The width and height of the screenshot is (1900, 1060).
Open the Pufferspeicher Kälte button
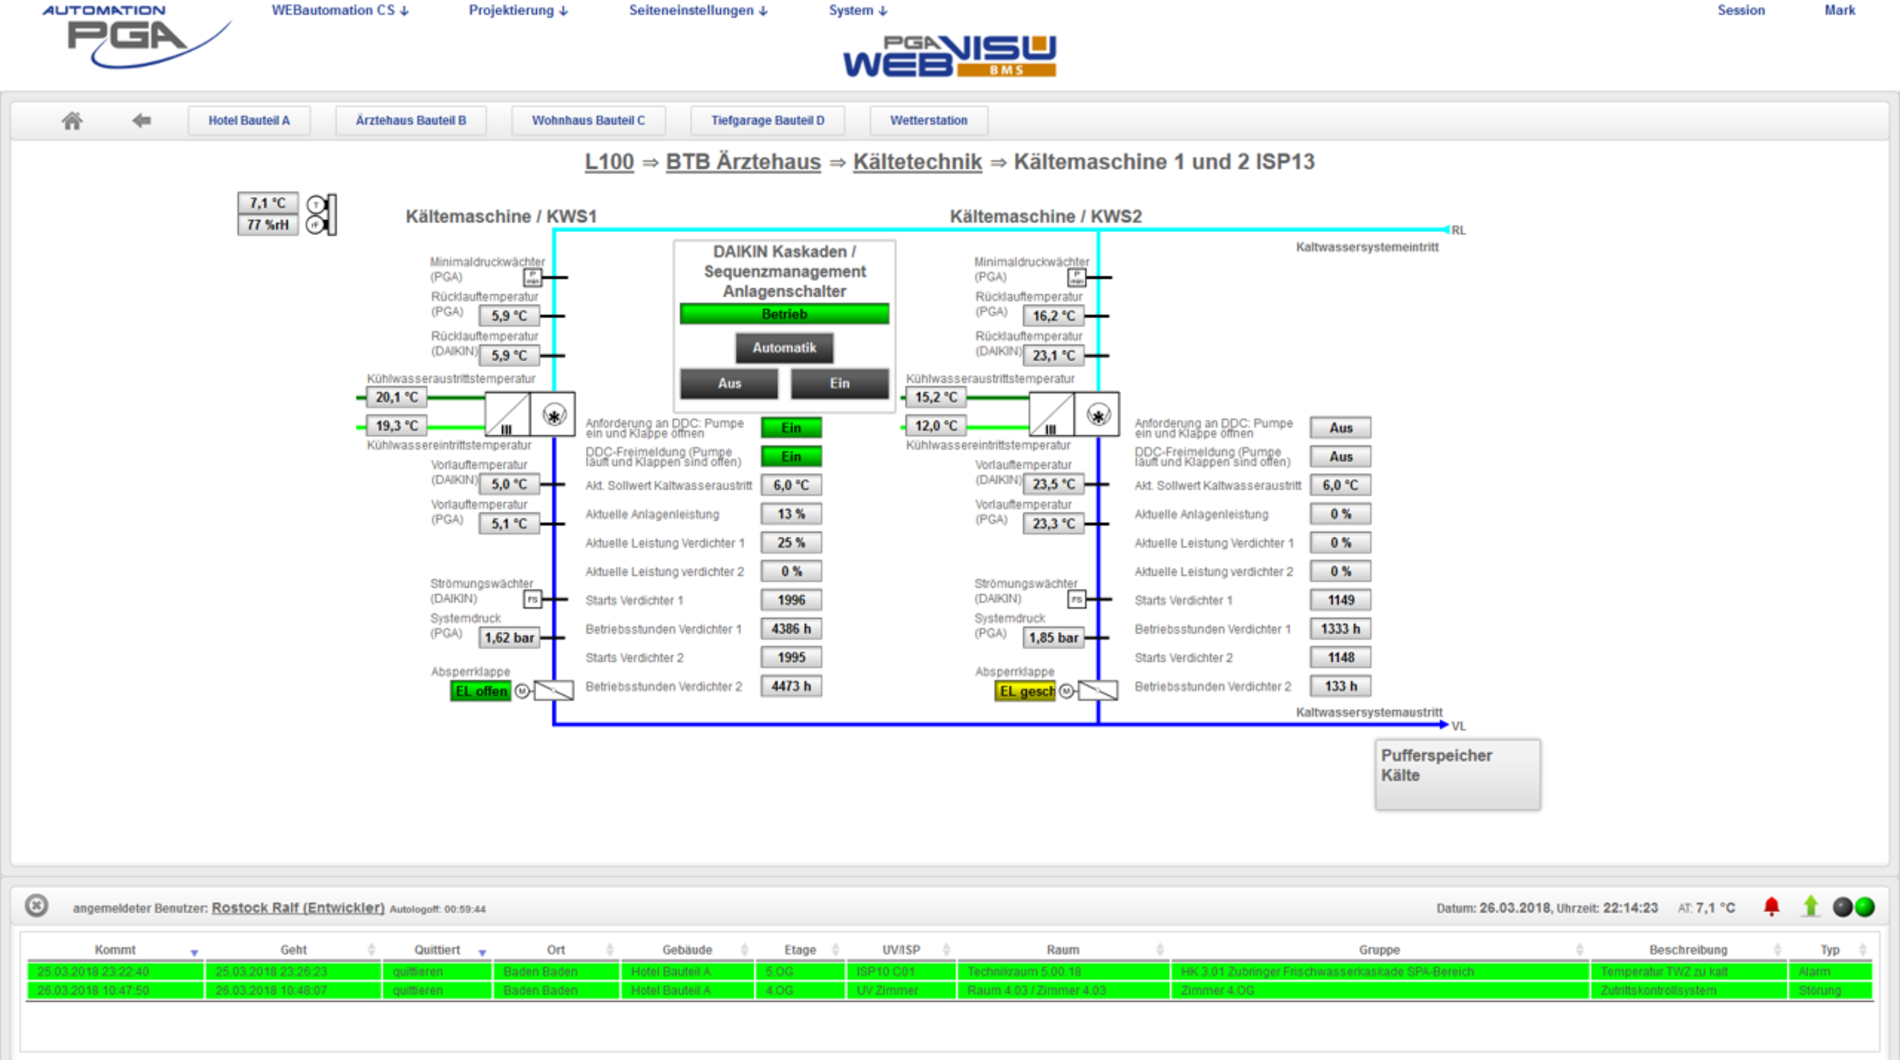1457,775
